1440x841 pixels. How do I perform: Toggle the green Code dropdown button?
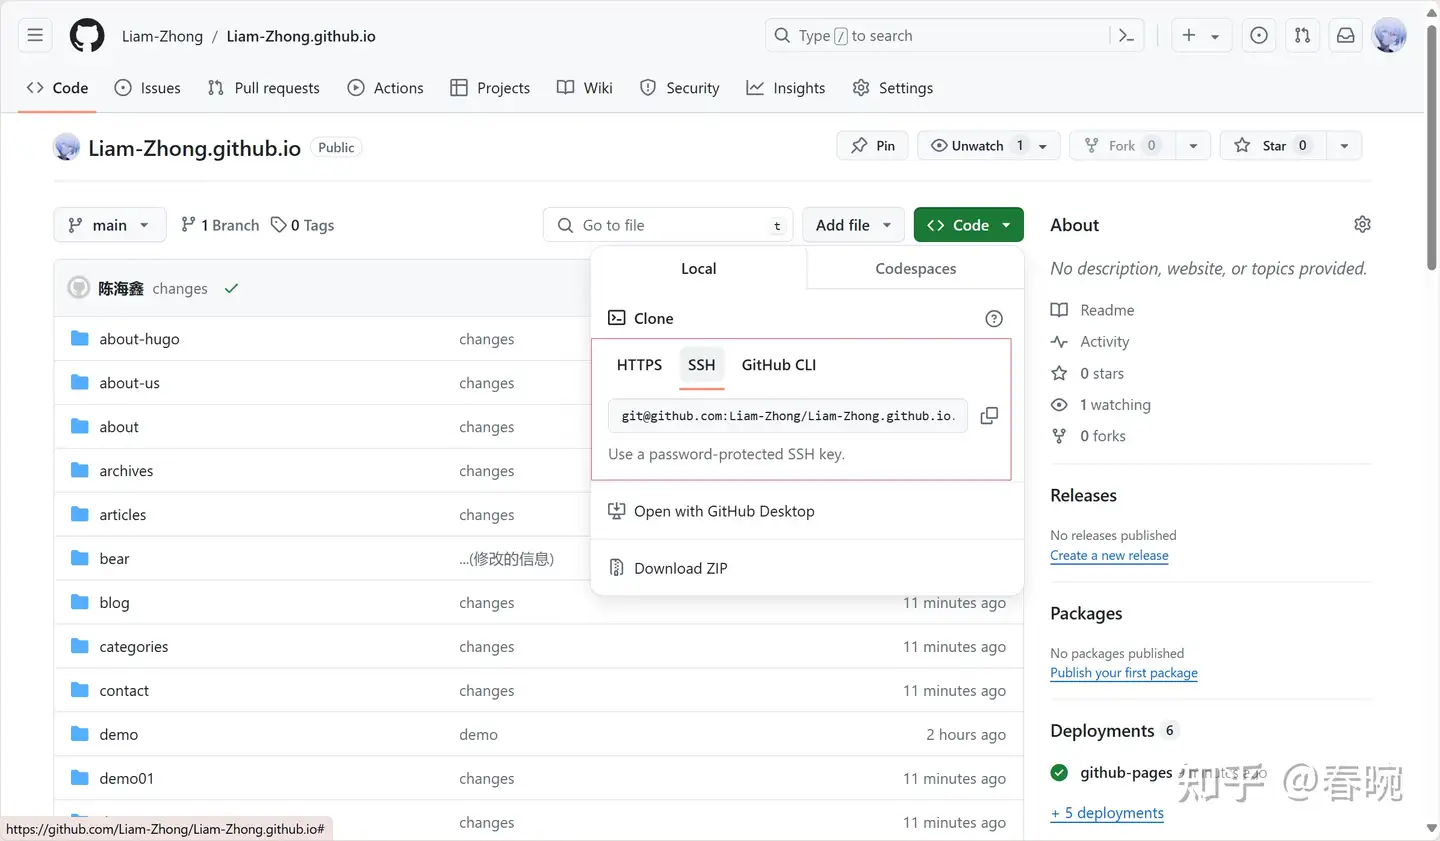point(969,225)
